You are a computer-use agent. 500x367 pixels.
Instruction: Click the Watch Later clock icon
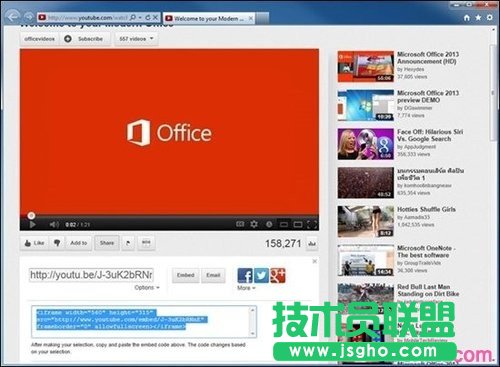coord(269,224)
